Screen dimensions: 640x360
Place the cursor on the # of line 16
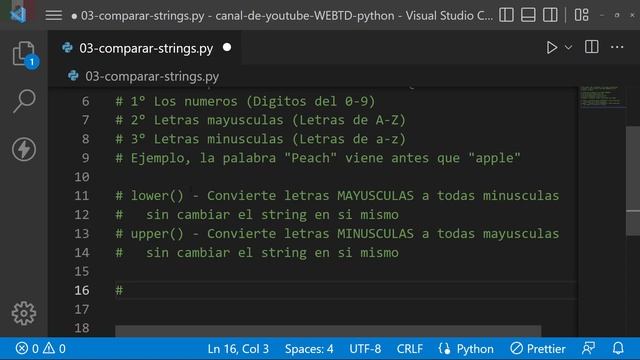point(119,290)
